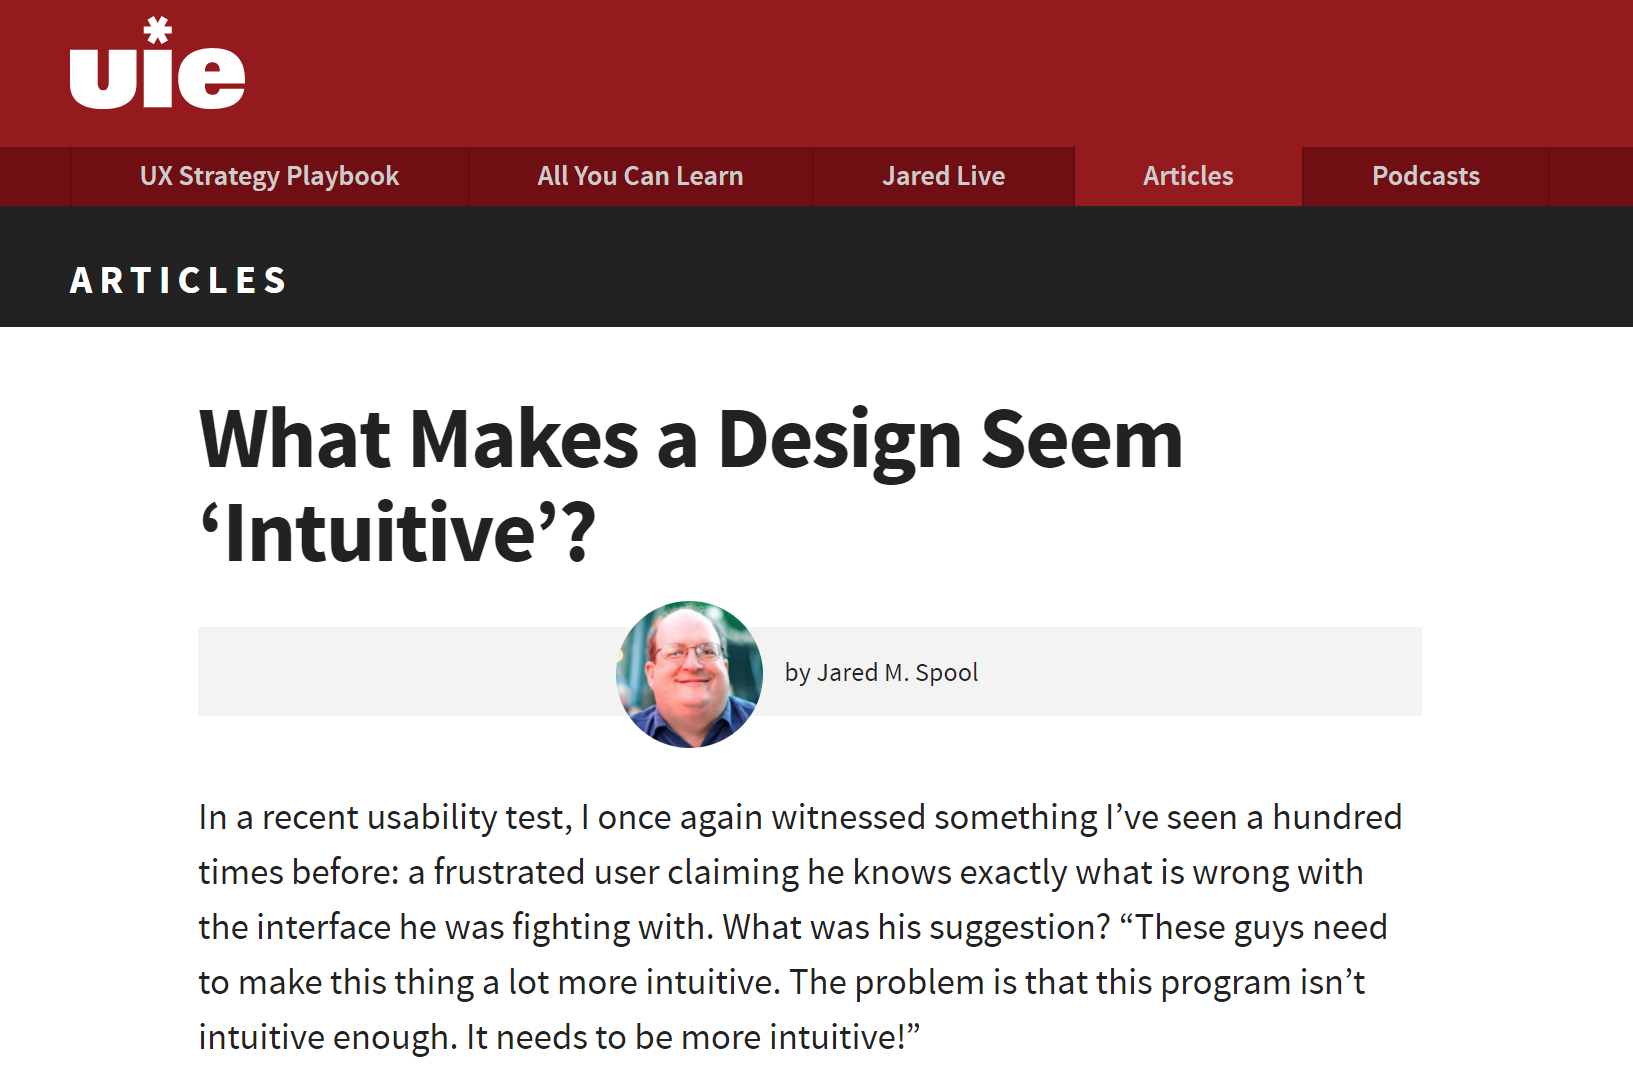Click Jared M. Spool's author photo
1633x1075 pixels.
coord(689,674)
